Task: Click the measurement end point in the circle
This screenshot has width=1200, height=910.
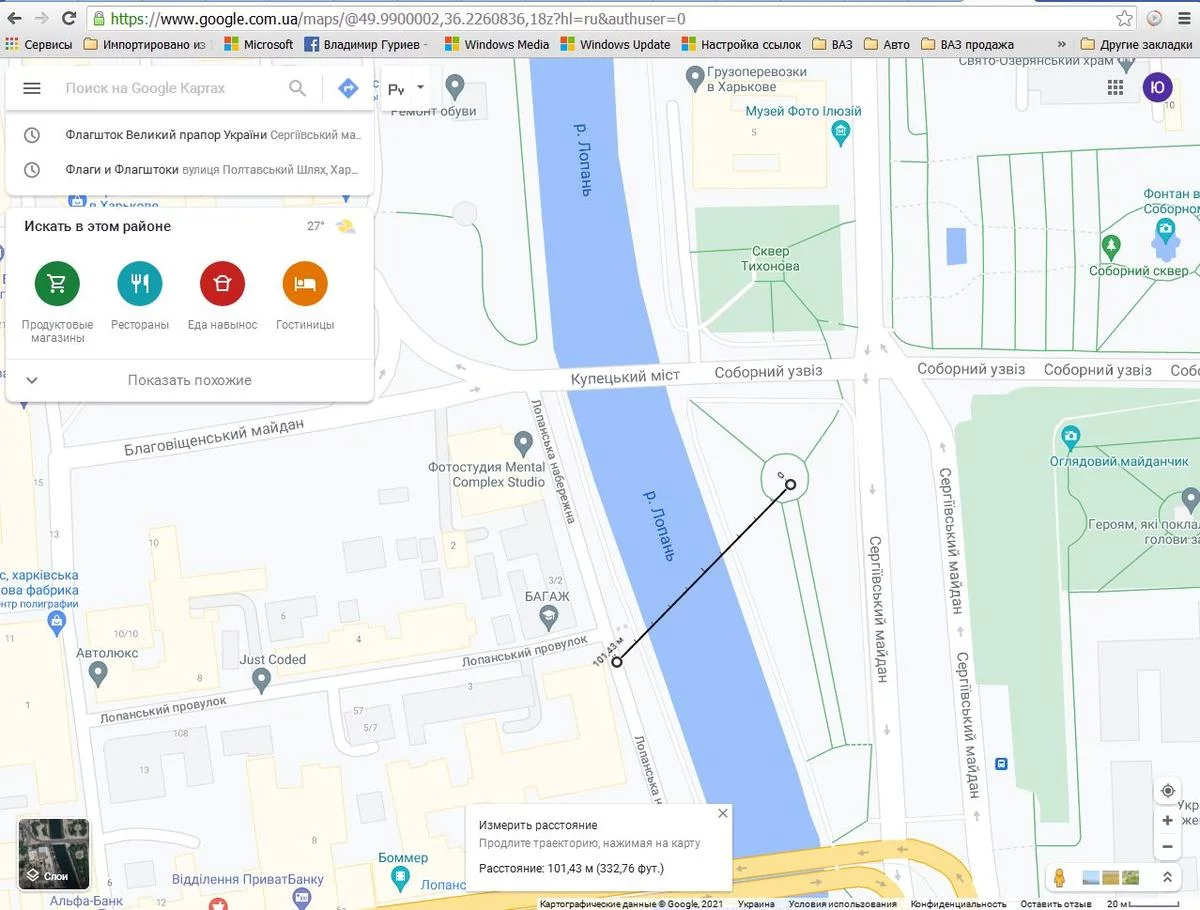Action: click(x=790, y=484)
